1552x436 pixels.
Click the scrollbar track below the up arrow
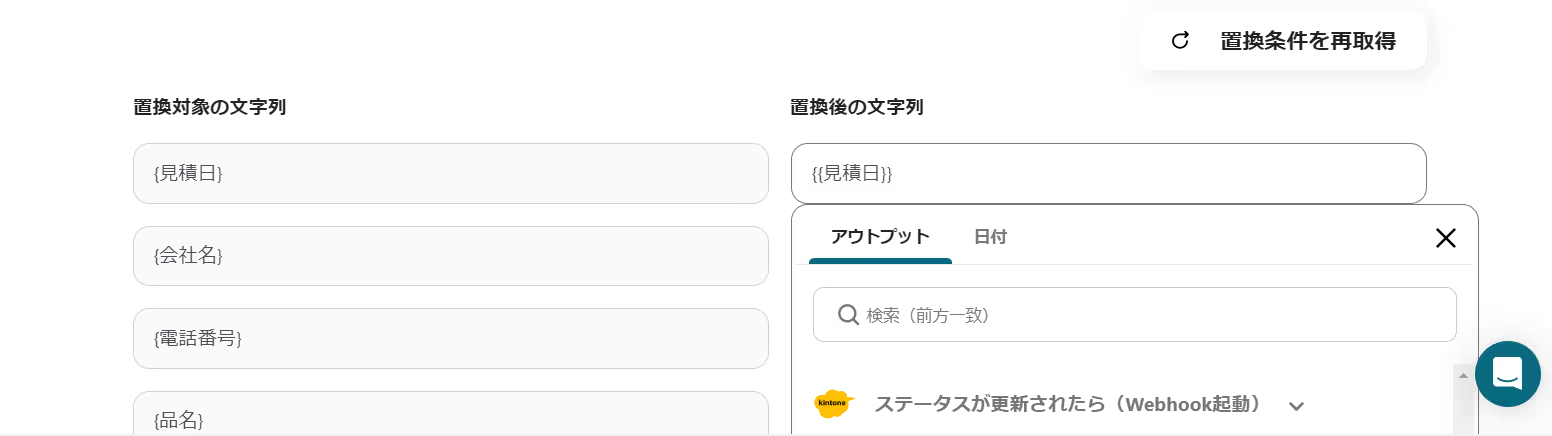[1463, 412]
